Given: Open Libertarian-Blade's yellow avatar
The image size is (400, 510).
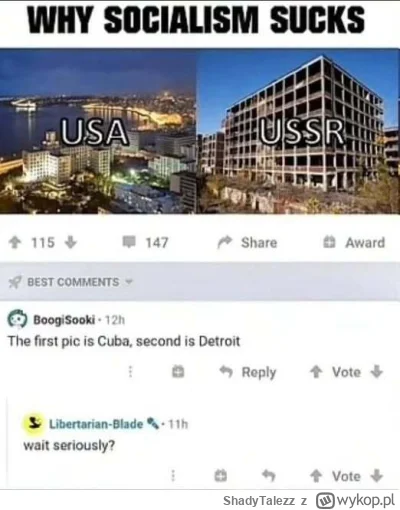Looking at the screenshot, I should pyautogui.click(x=33, y=424).
